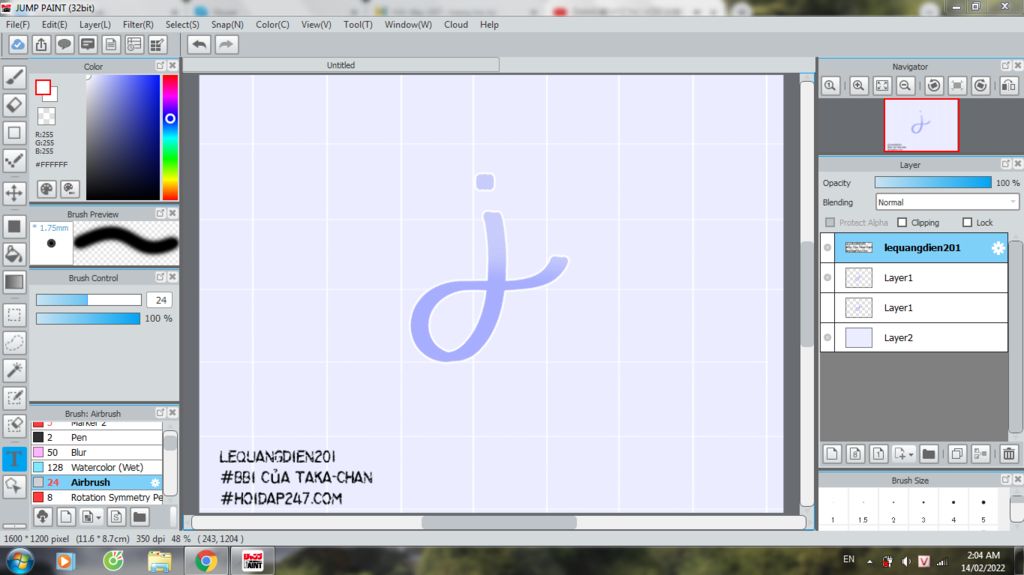Rotate canvas left in Navigator
Image resolution: width=1024 pixels, height=575 pixels.
click(x=934, y=86)
